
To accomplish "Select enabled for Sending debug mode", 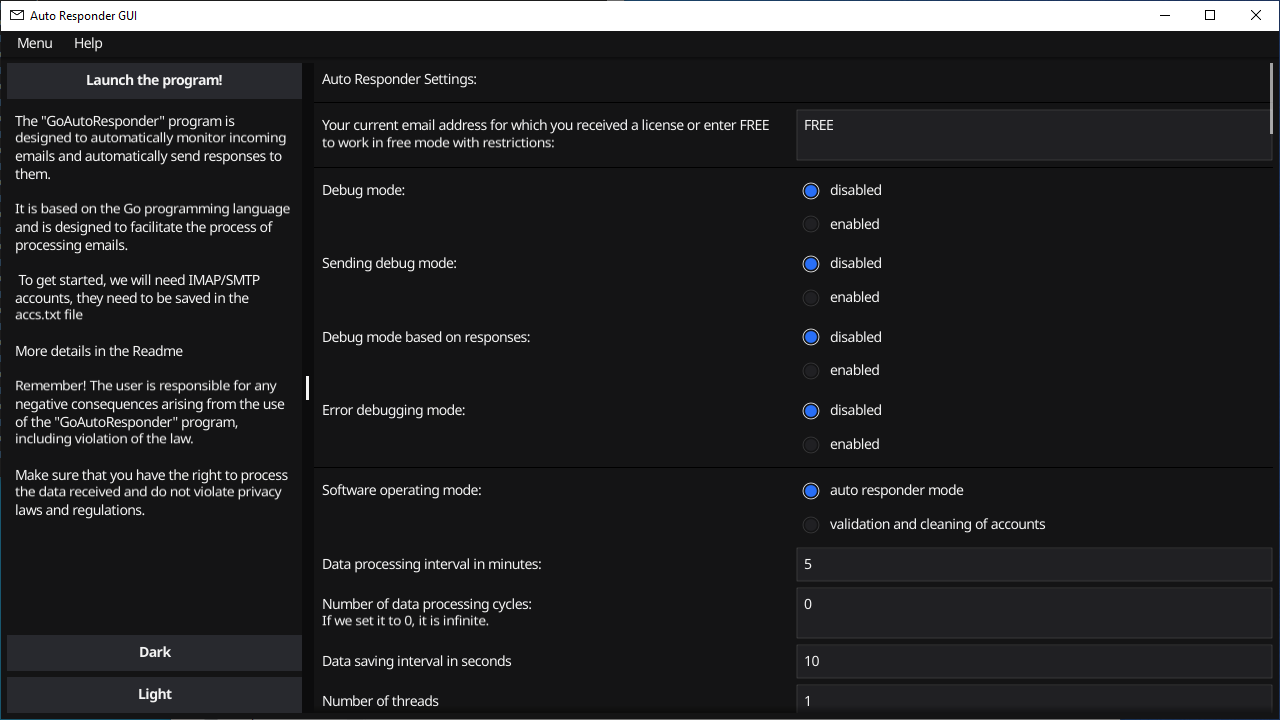I will (x=841, y=297).
